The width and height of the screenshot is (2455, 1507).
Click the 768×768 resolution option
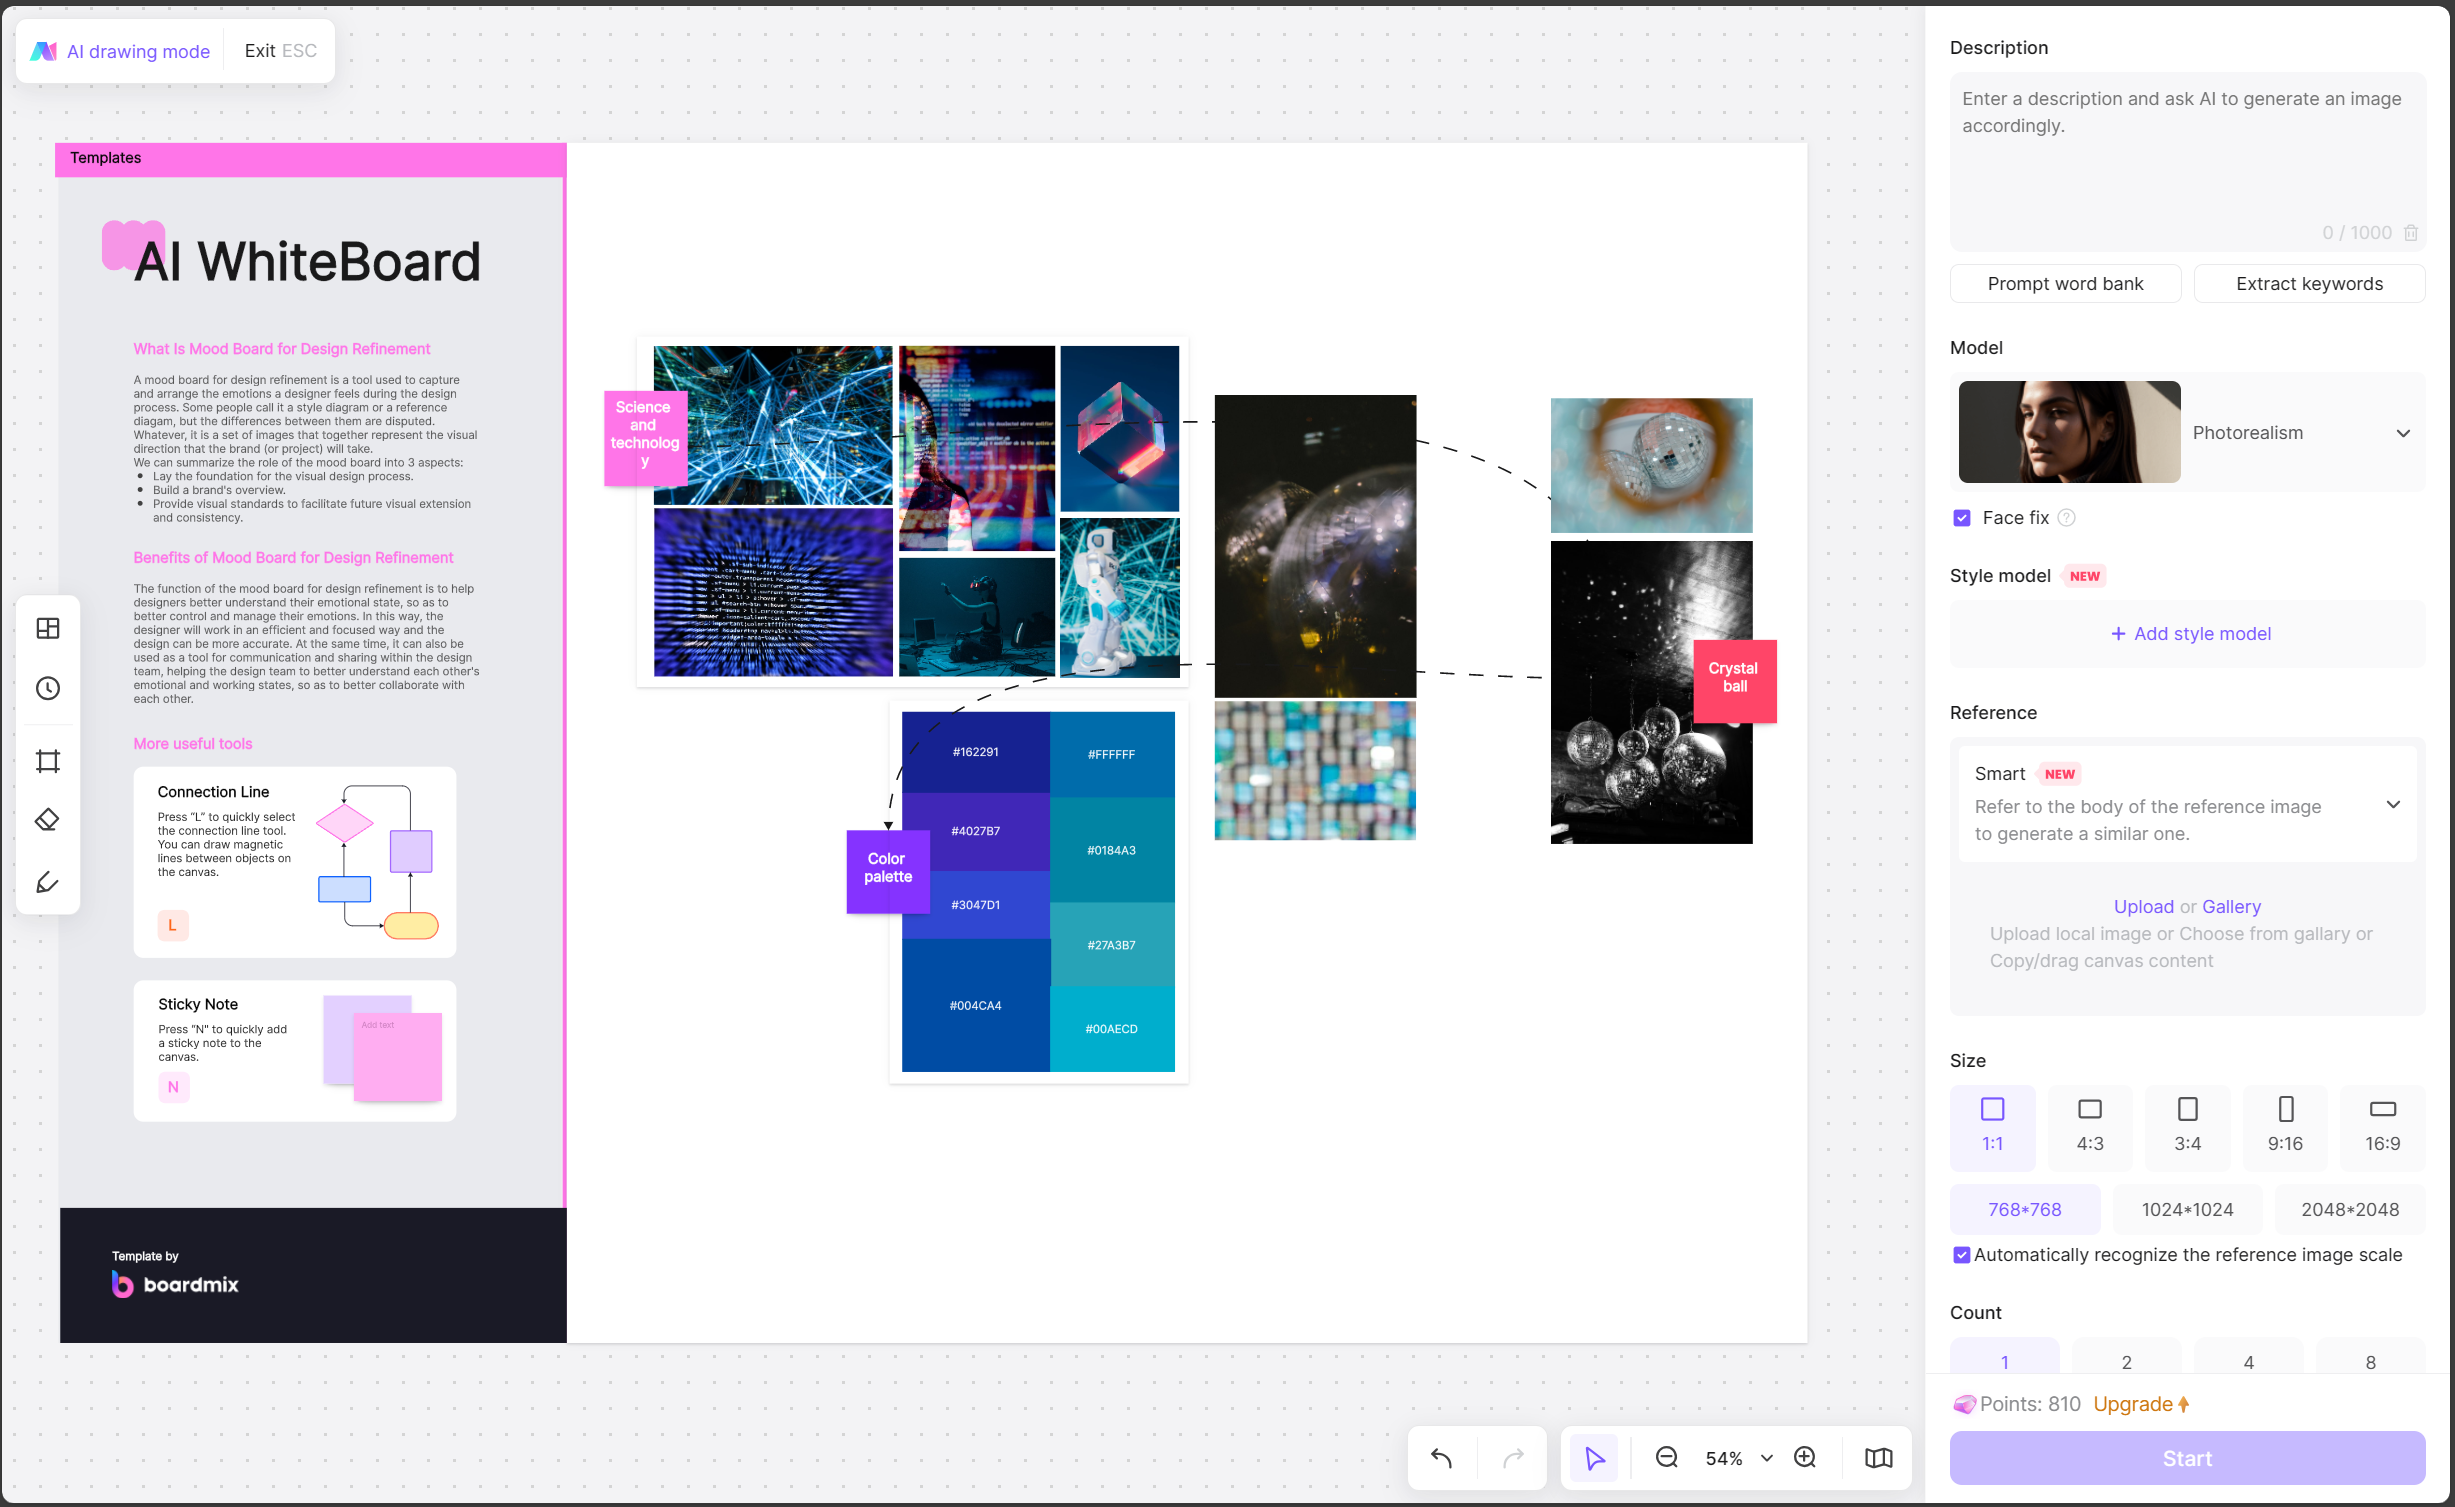pos(2025,1209)
